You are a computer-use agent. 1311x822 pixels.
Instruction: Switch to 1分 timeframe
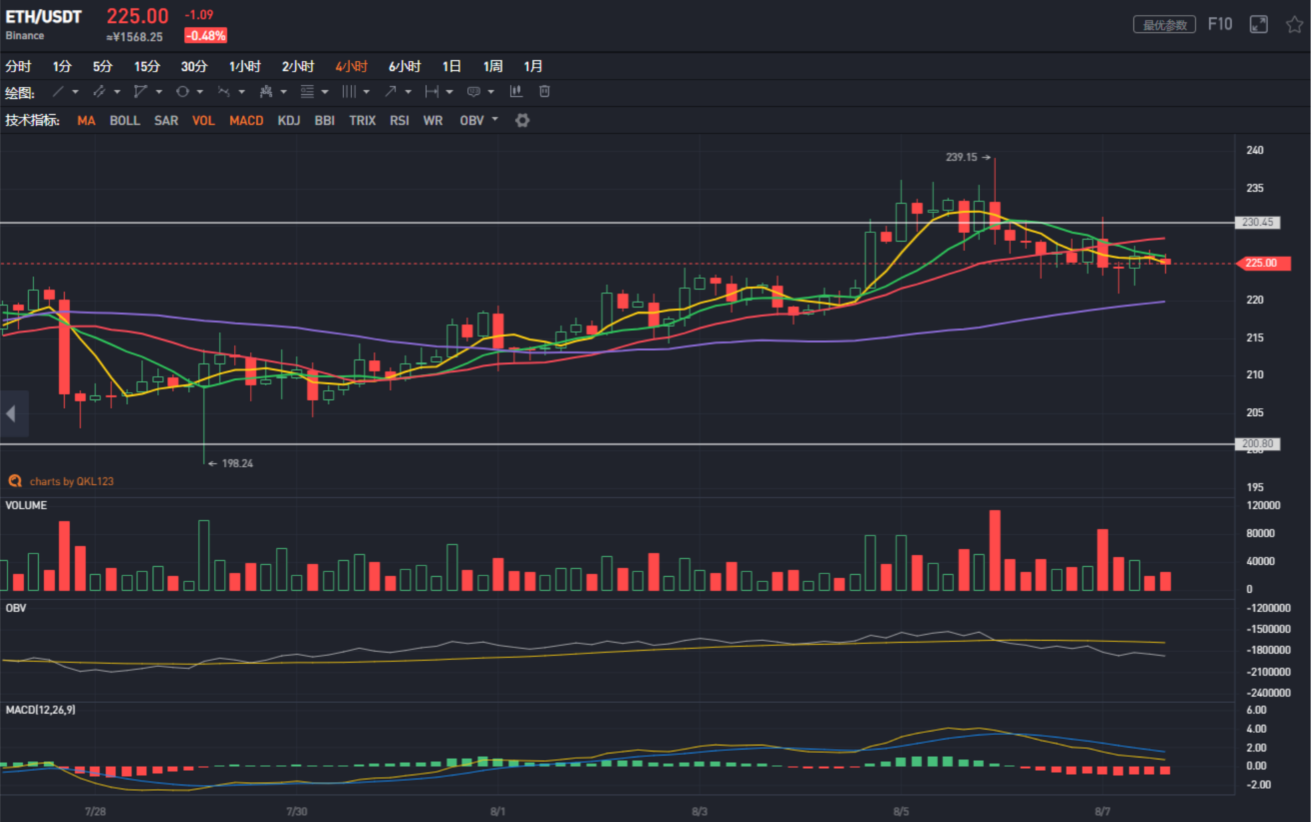tap(62, 66)
